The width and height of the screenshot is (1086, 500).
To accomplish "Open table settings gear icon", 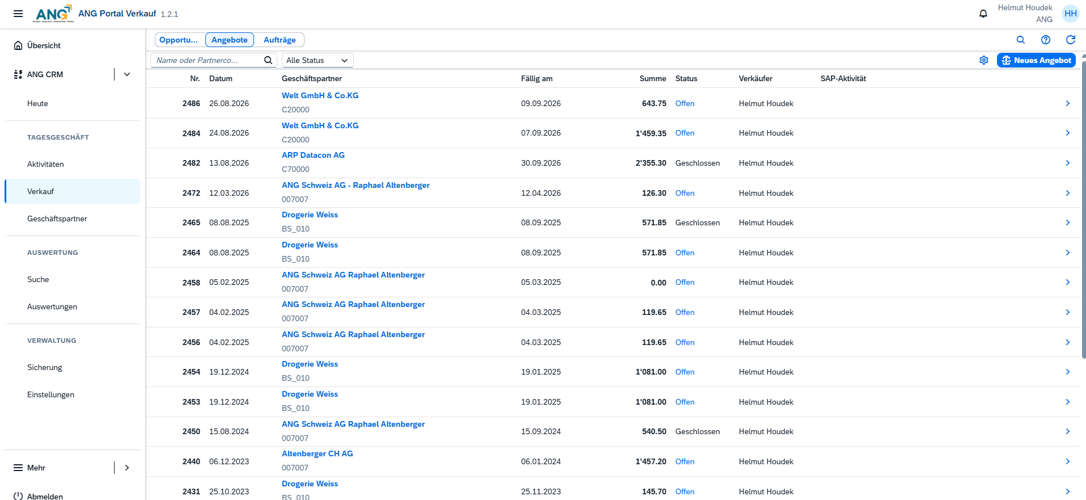I will tap(983, 60).
